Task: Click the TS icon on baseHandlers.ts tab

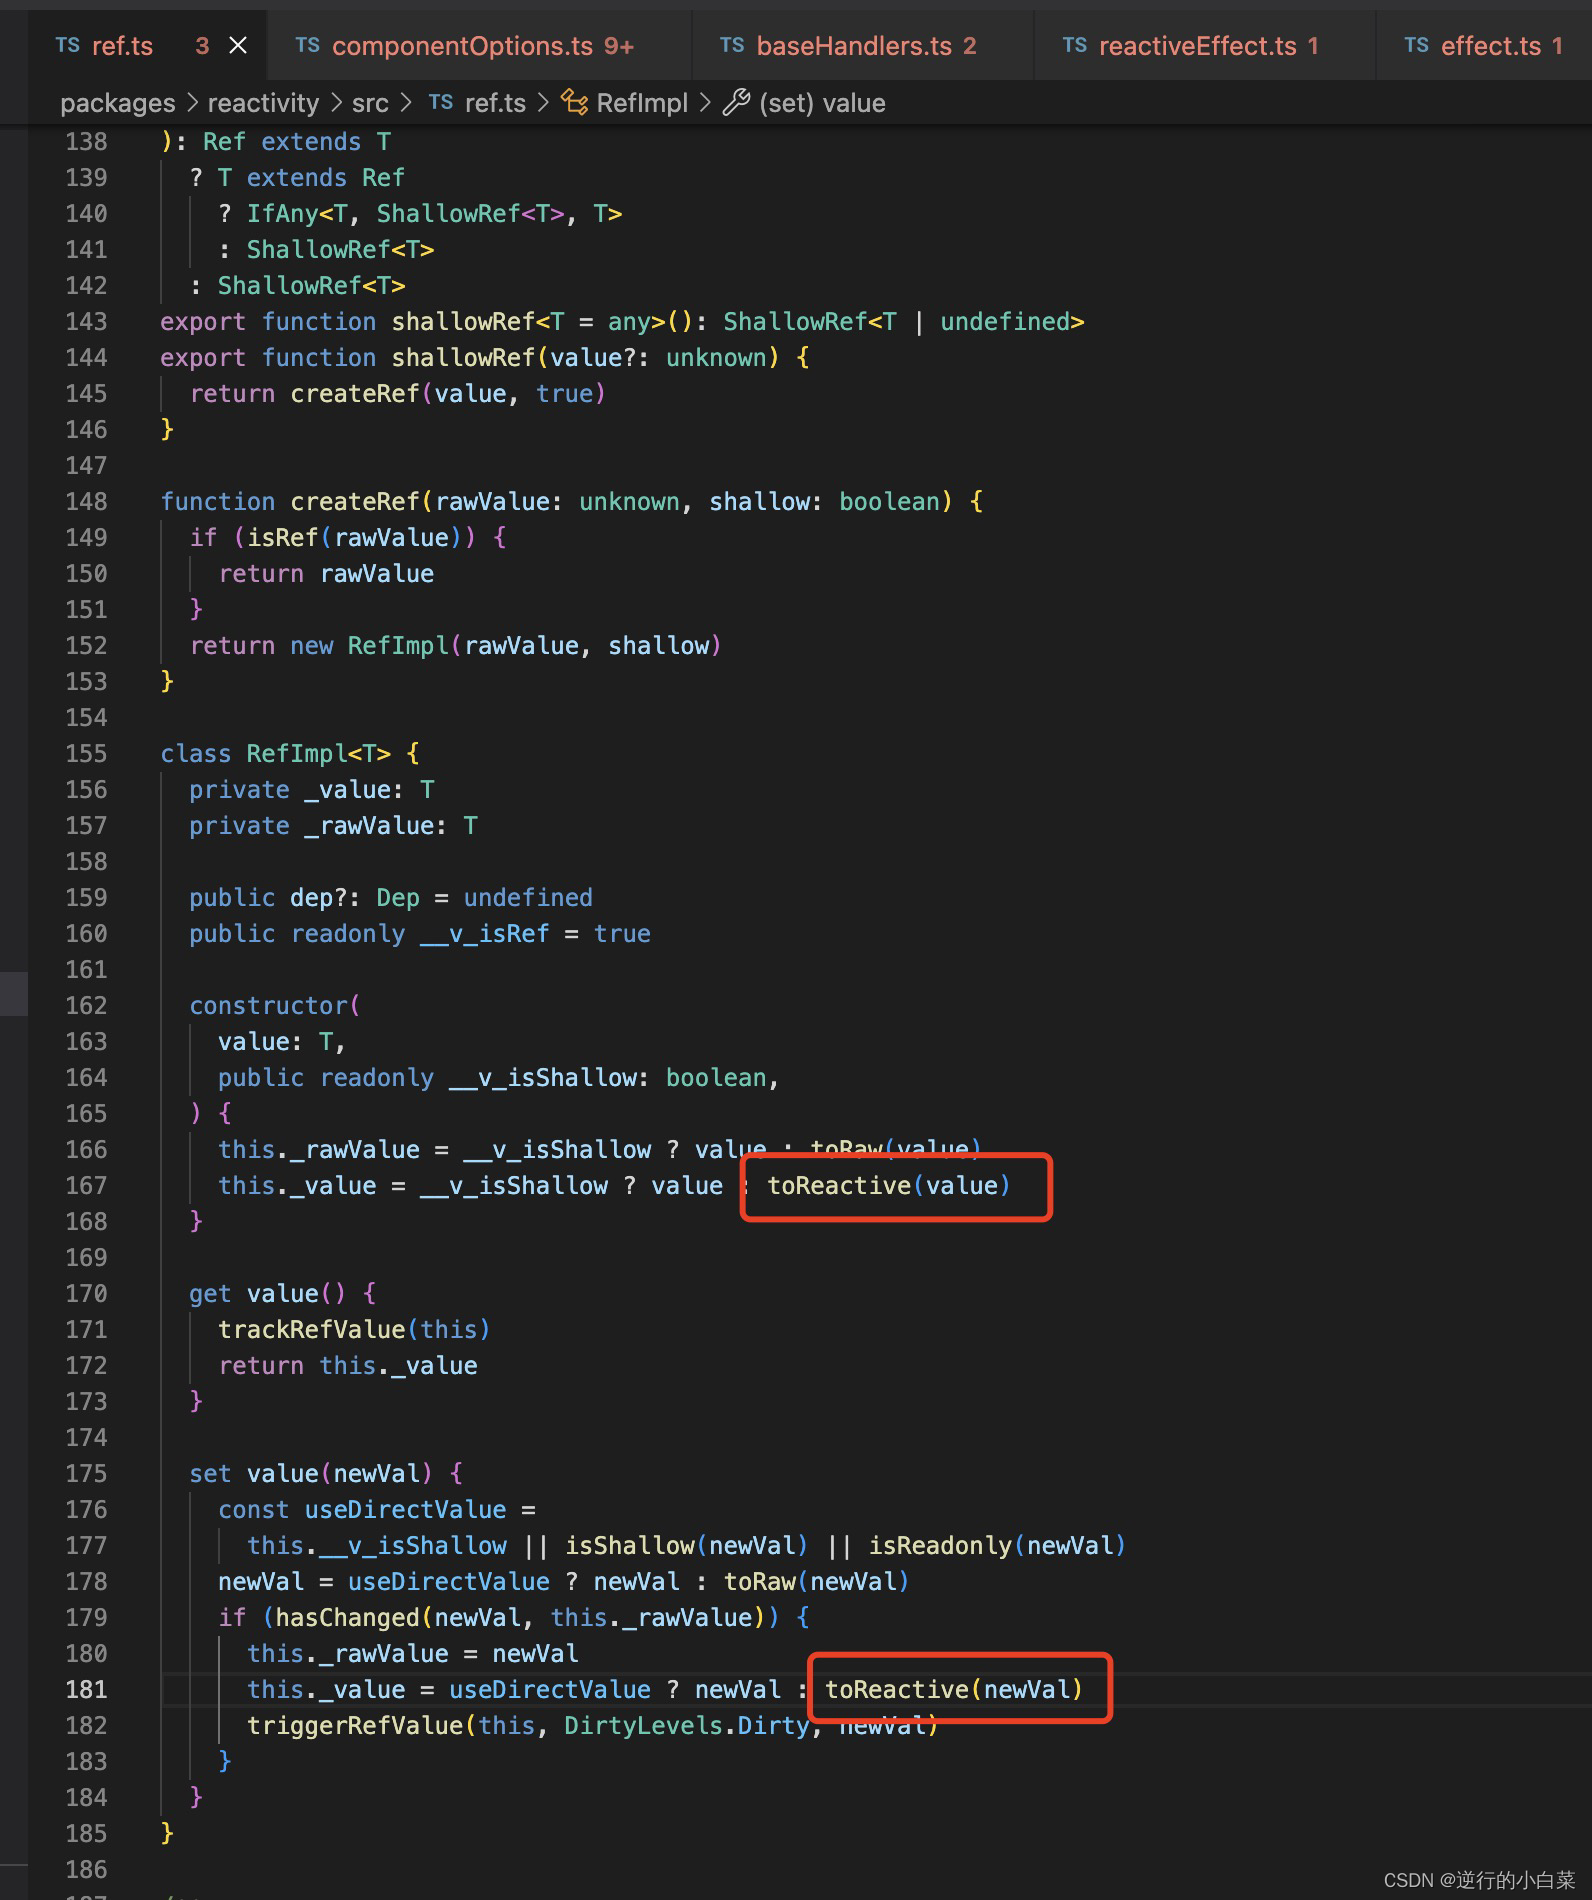Action: 732,46
